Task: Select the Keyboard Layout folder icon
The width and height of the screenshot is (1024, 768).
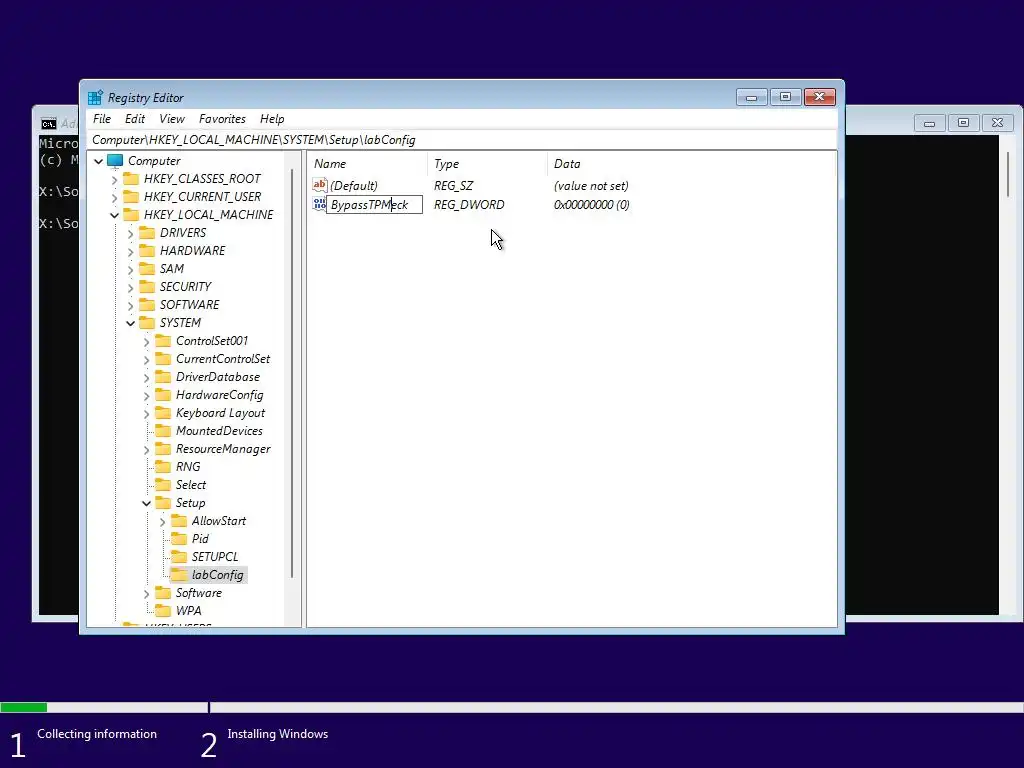Action: (x=163, y=413)
